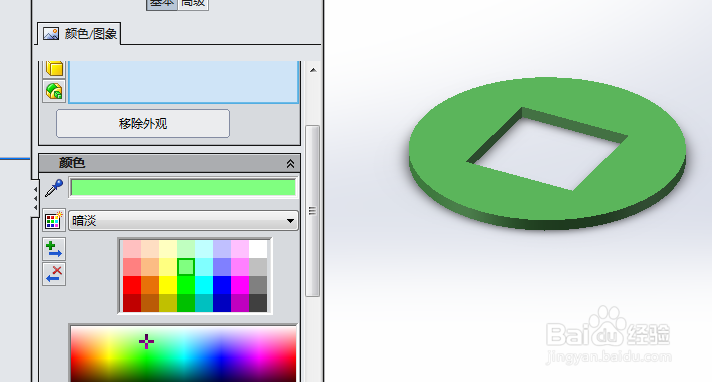Choose the brown-orange swatch
Viewport: 712px width, 382px height.
coord(150,303)
